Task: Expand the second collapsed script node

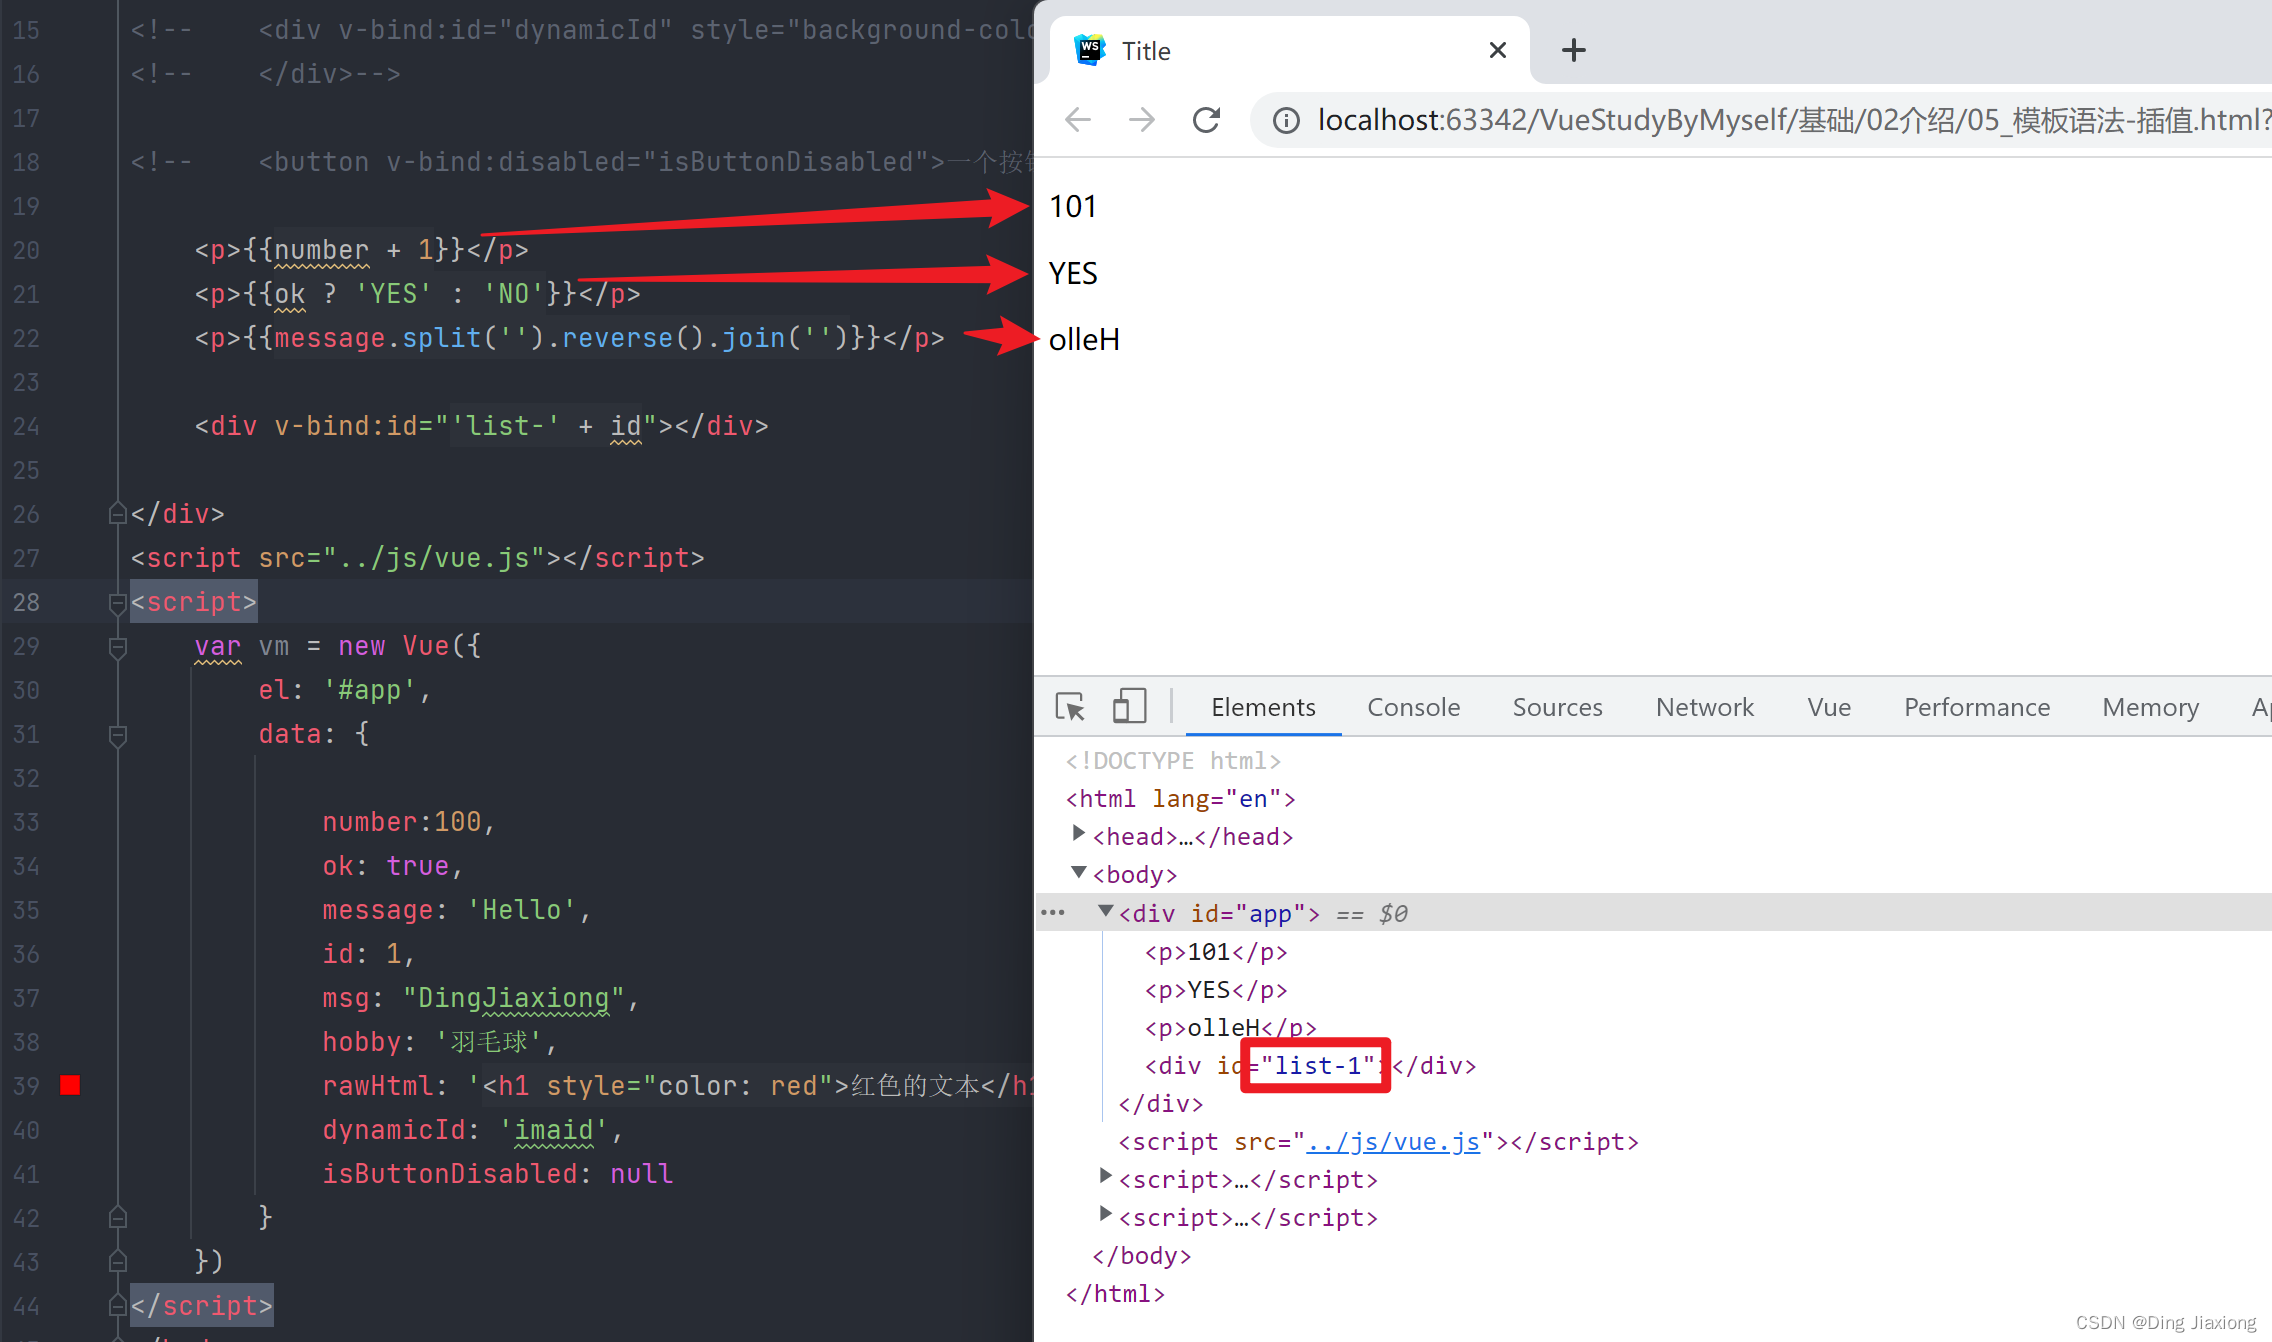Action: [x=1105, y=1214]
